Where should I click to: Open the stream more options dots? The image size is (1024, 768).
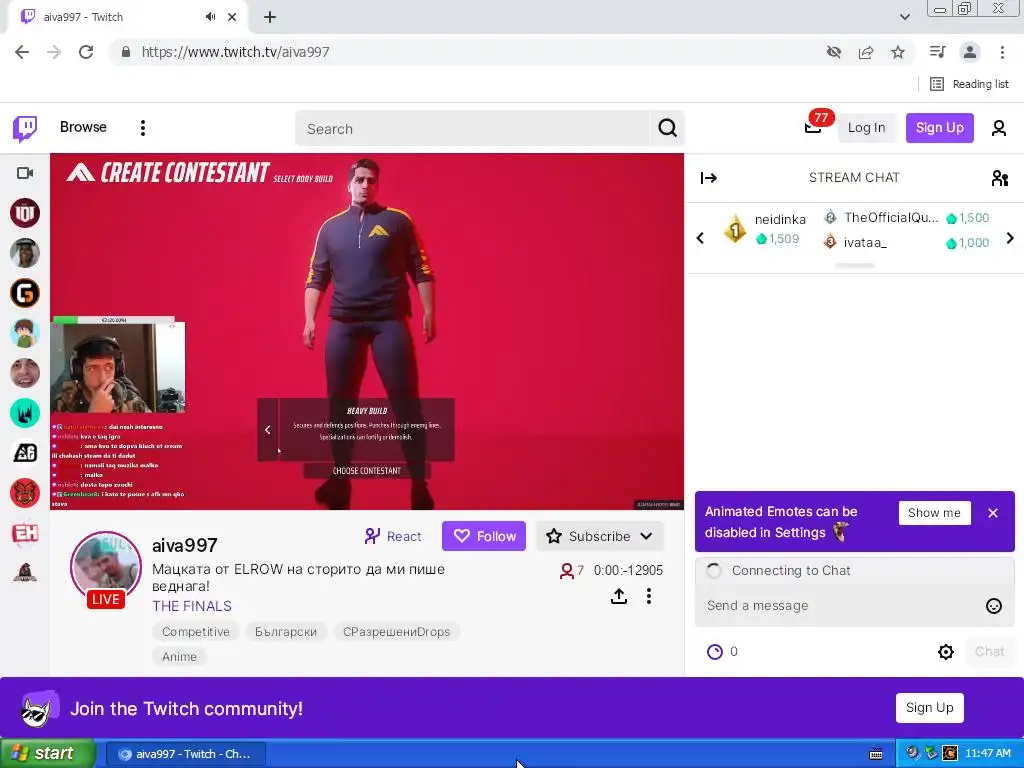pos(648,596)
